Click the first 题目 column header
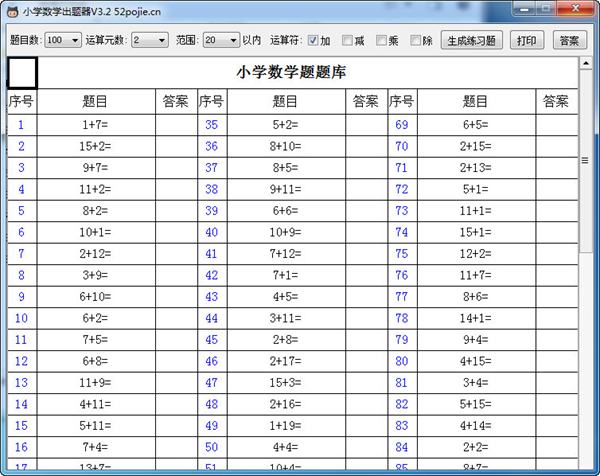 click(x=96, y=101)
